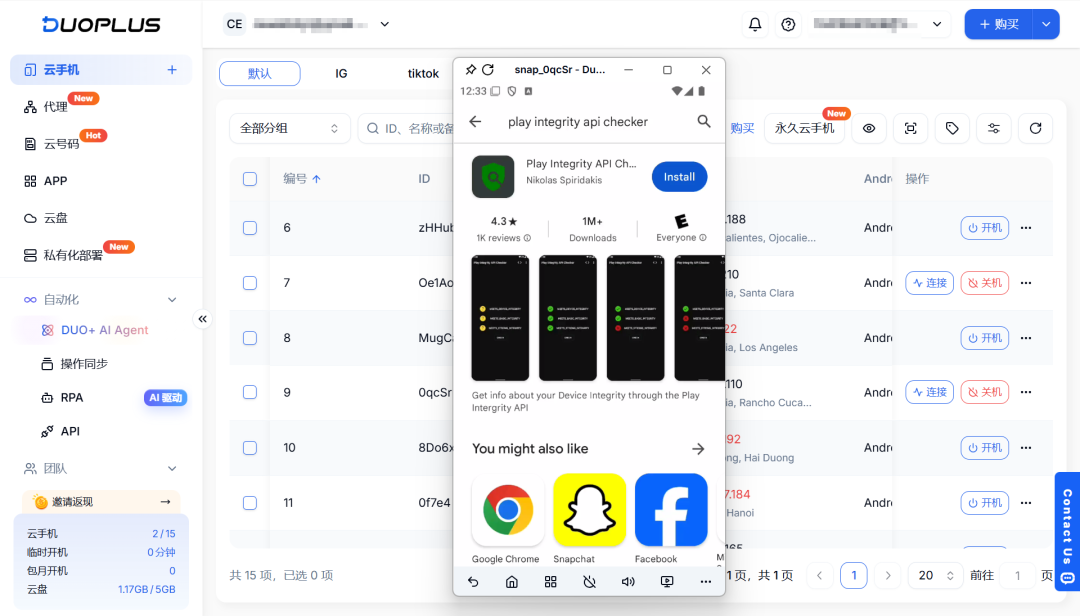Refresh the cloud phone list
This screenshot has height=616, width=1080.
pyautogui.click(x=1035, y=128)
